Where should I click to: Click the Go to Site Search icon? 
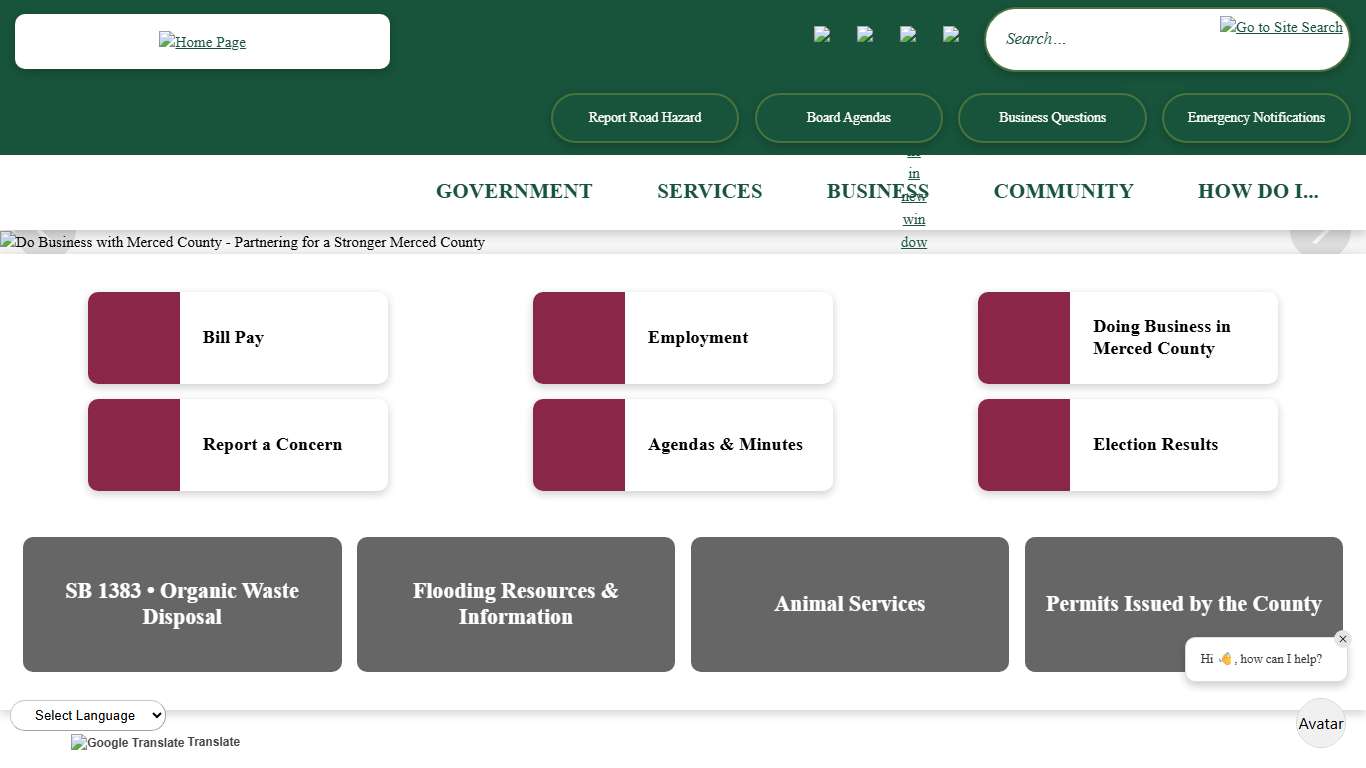(1280, 27)
